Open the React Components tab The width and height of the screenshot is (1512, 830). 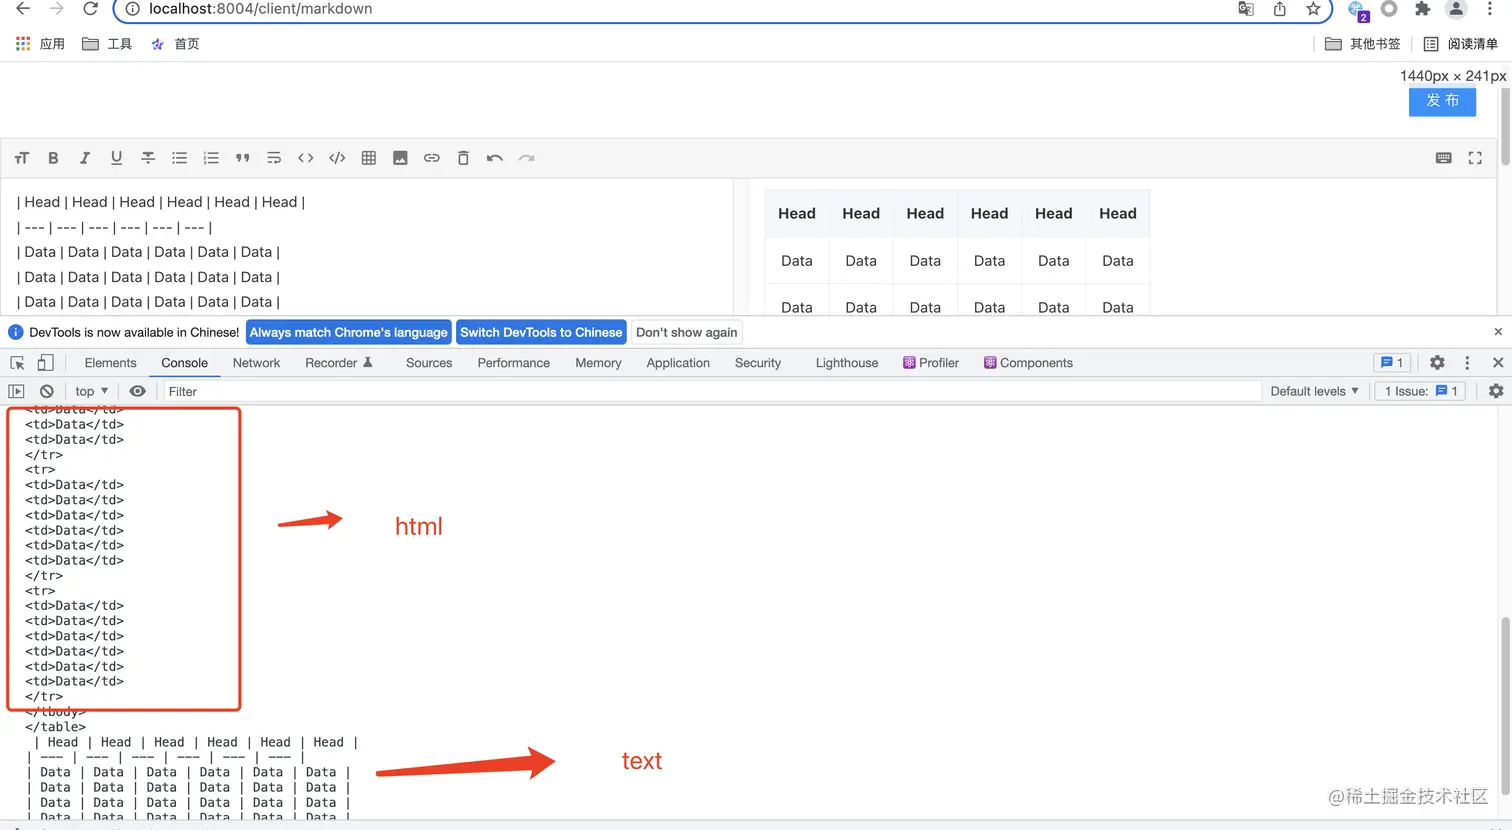[1028, 363]
